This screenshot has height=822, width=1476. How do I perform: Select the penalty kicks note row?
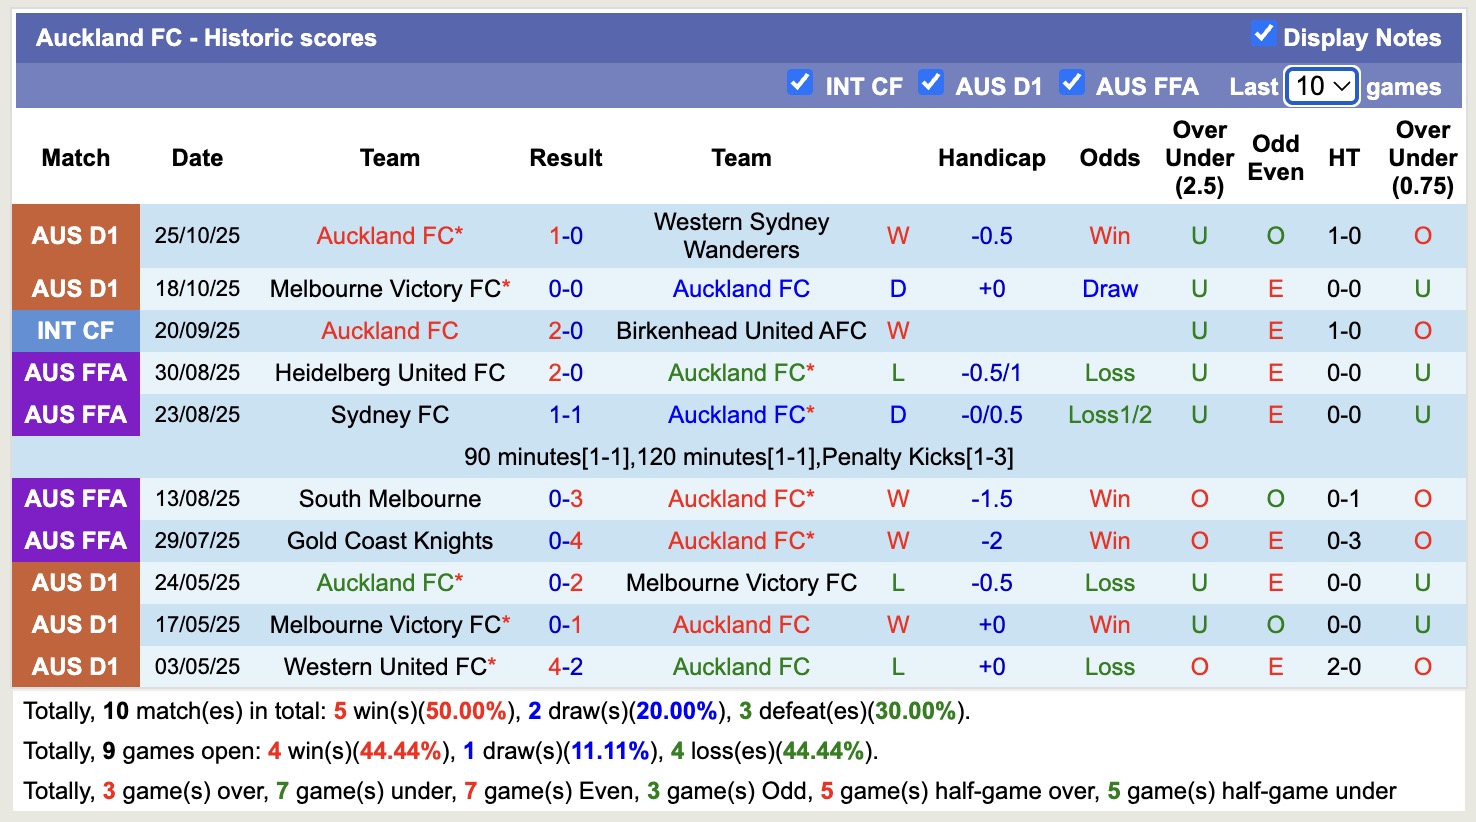738,456
